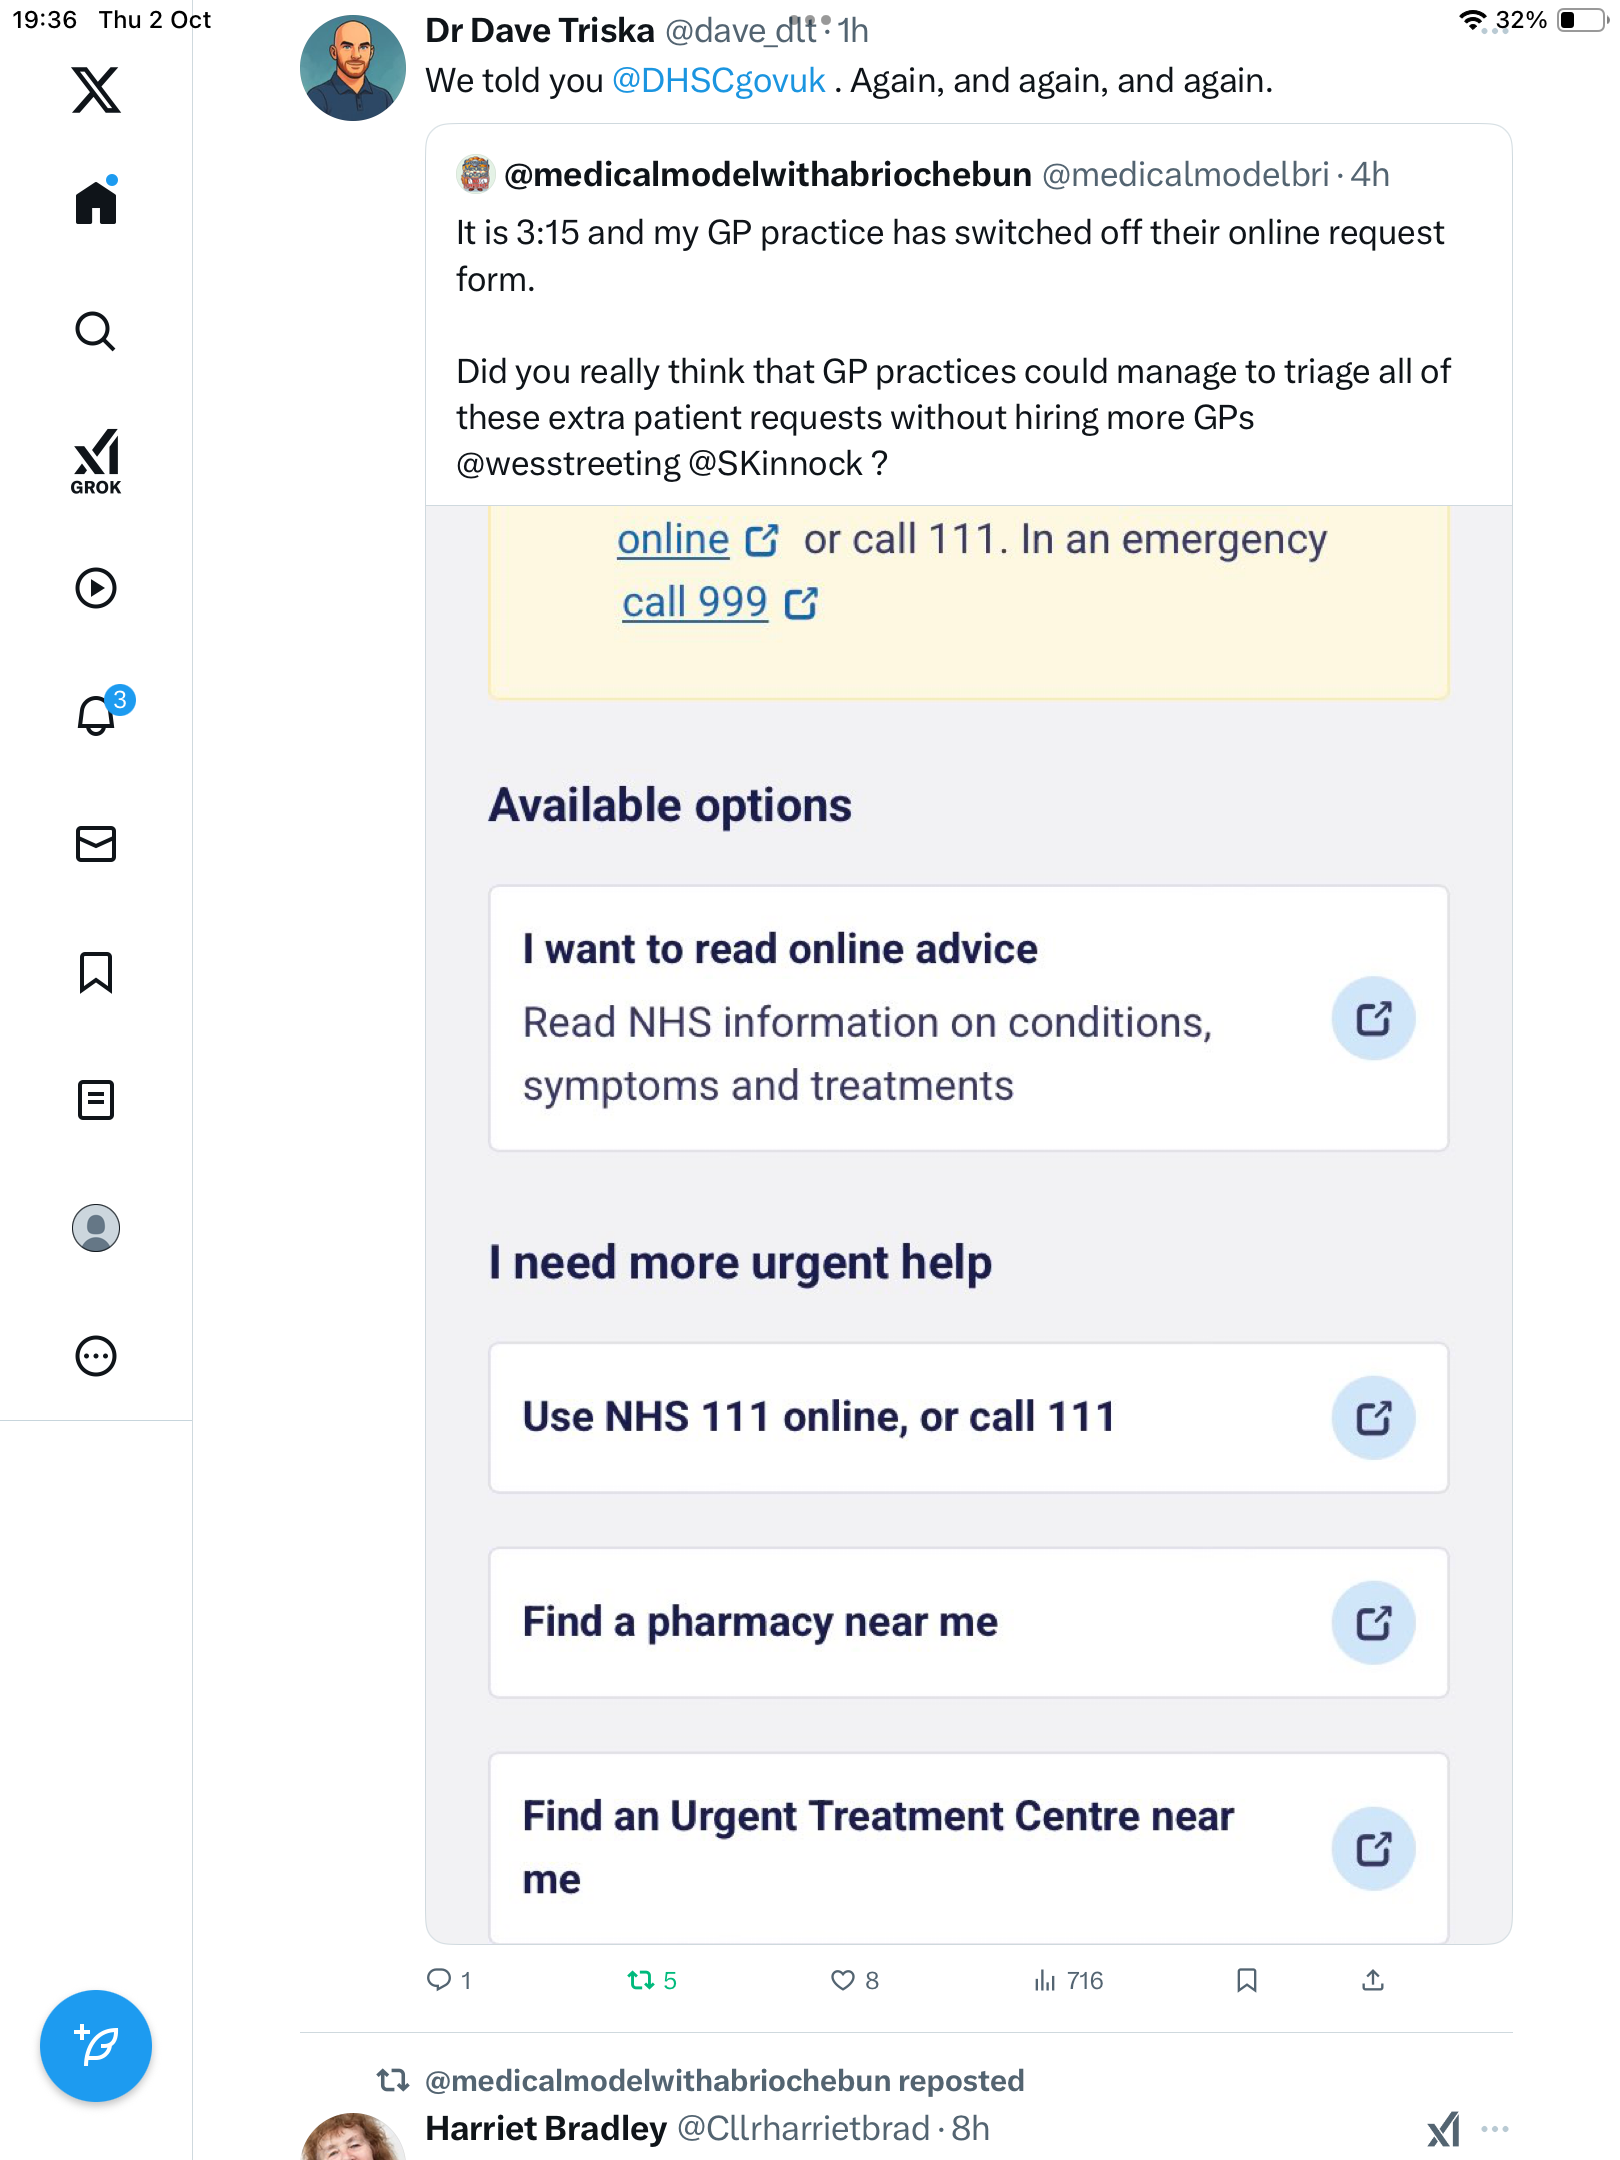Toggle repost on Dave Triska's post
Image resolution: width=1620 pixels, height=2160 pixels.
640,1980
